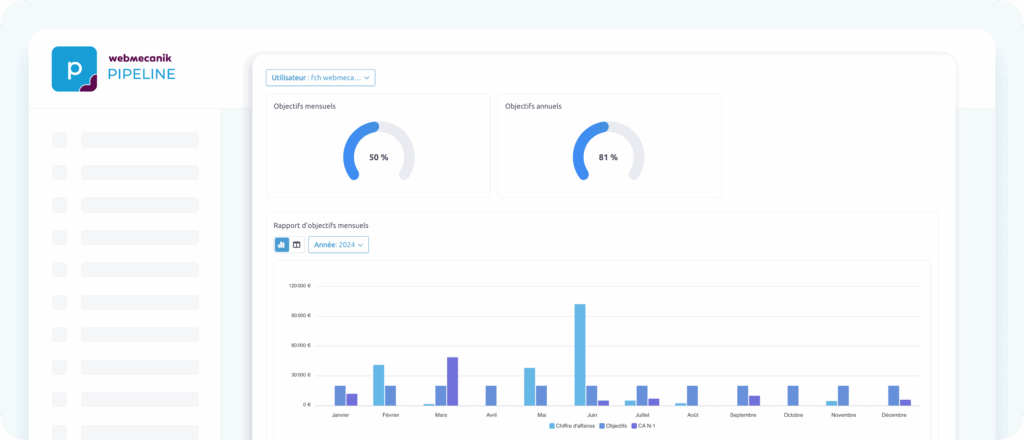Toggle the Objectifs series in legend
Viewport: 1024px width, 440px height.
618,425
